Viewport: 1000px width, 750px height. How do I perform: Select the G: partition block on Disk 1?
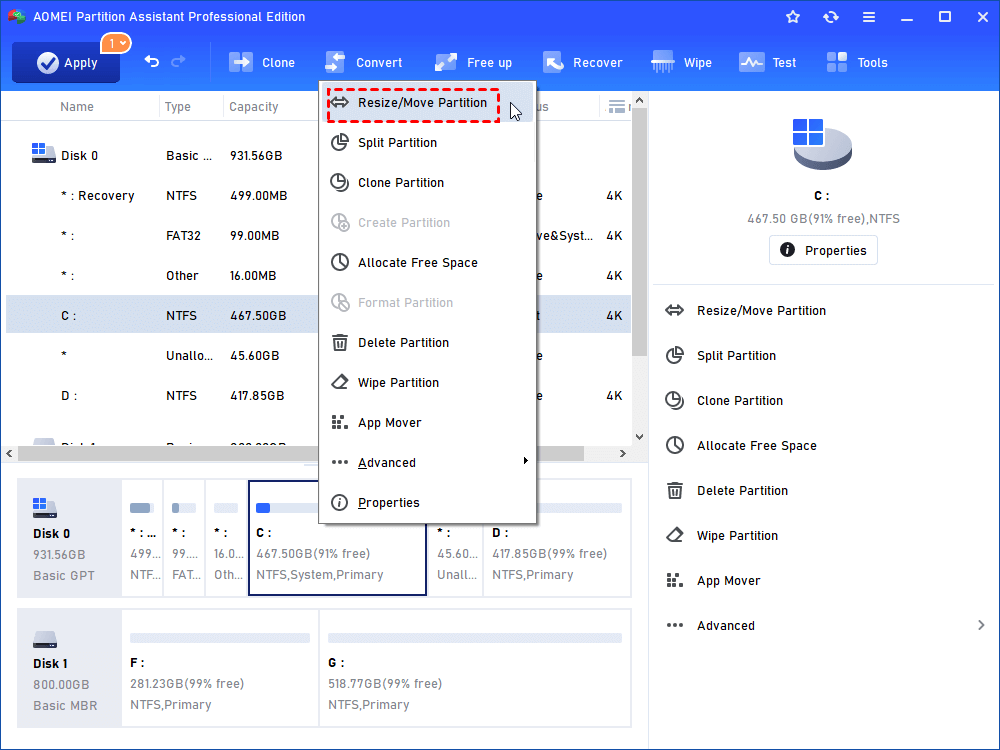click(475, 668)
